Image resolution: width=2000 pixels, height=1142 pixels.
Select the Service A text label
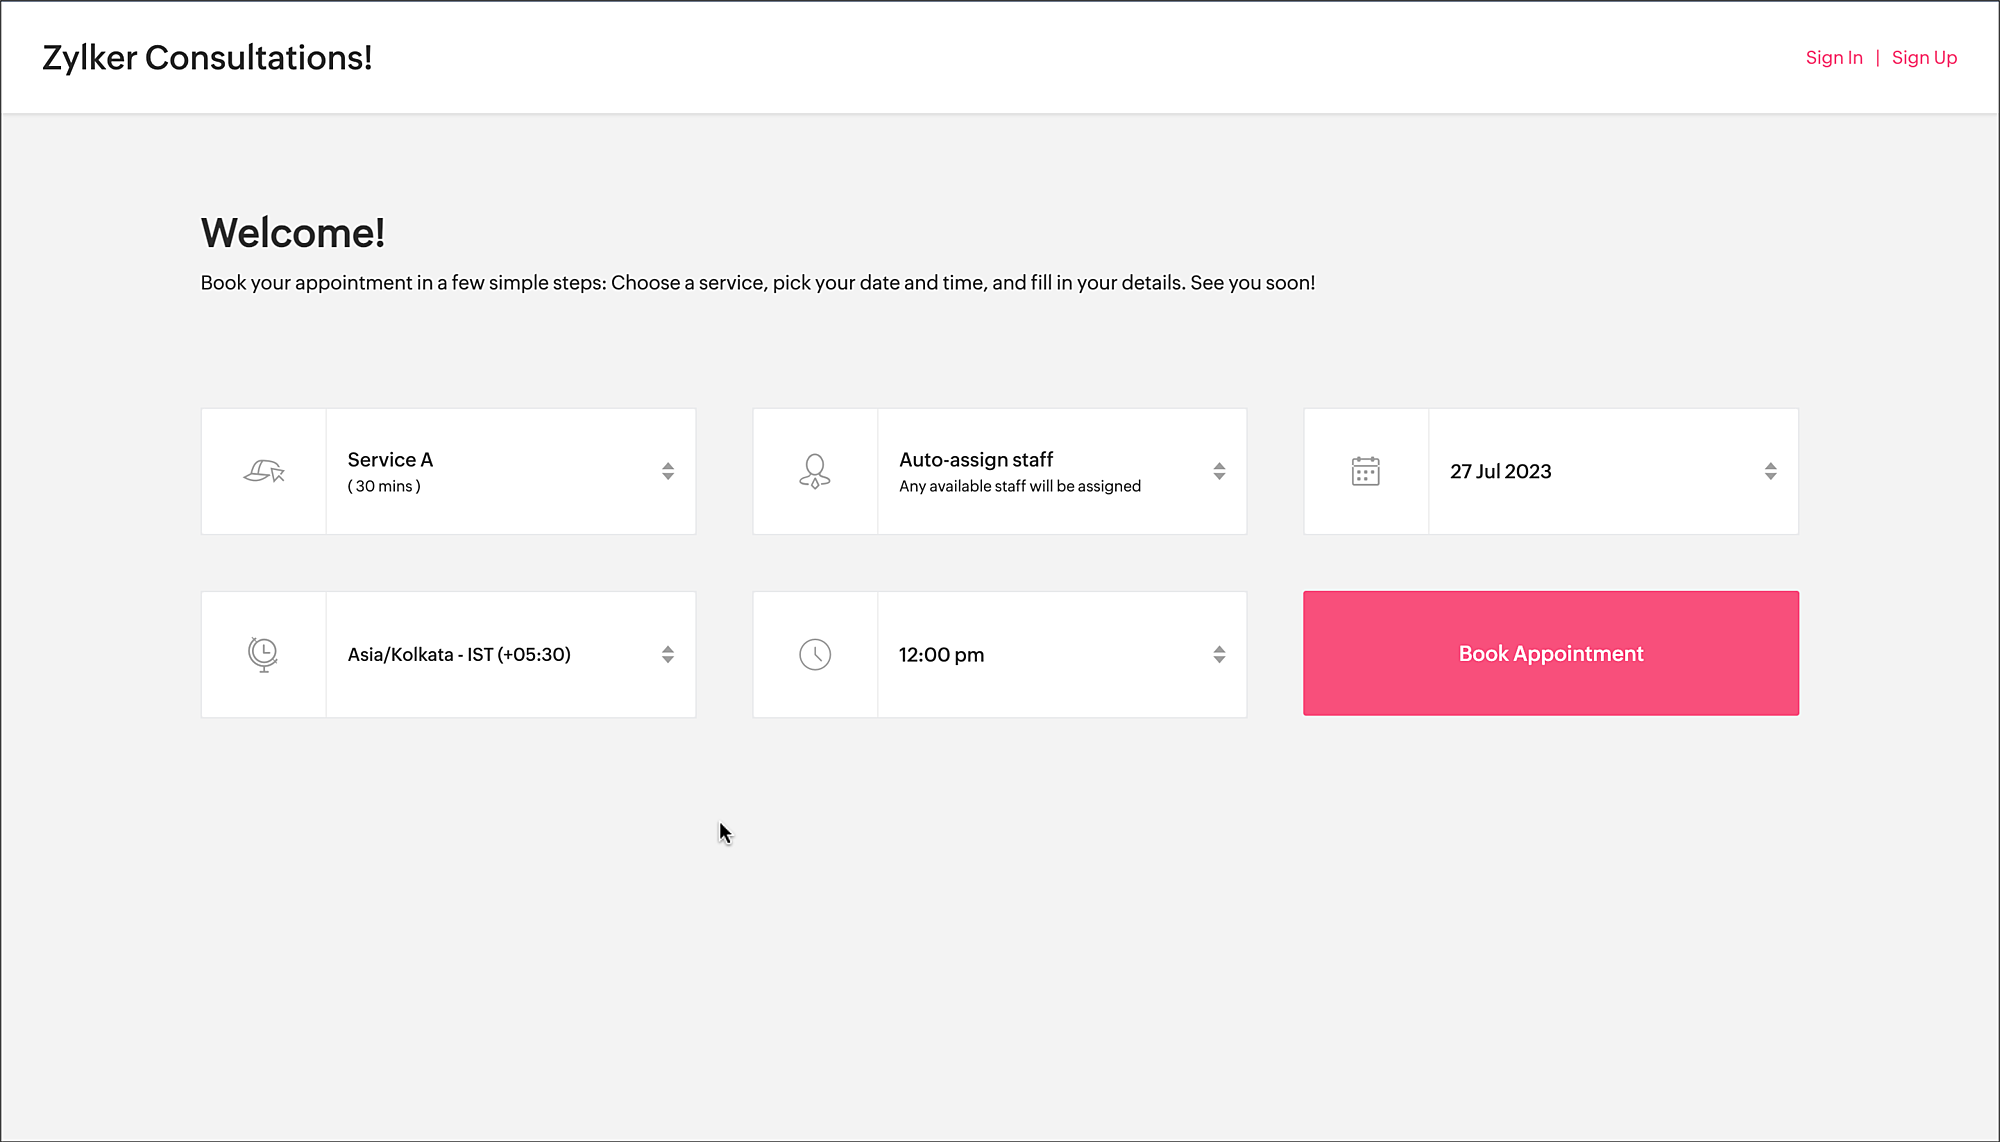(x=390, y=460)
